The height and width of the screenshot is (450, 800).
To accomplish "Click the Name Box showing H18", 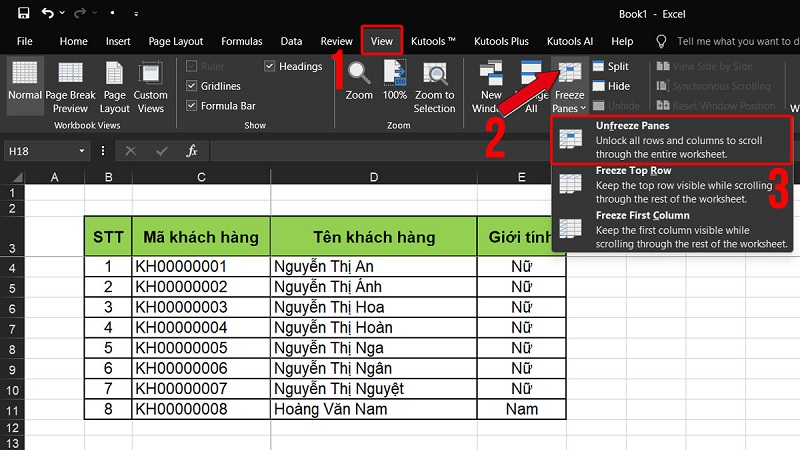I will click(x=41, y=151).
